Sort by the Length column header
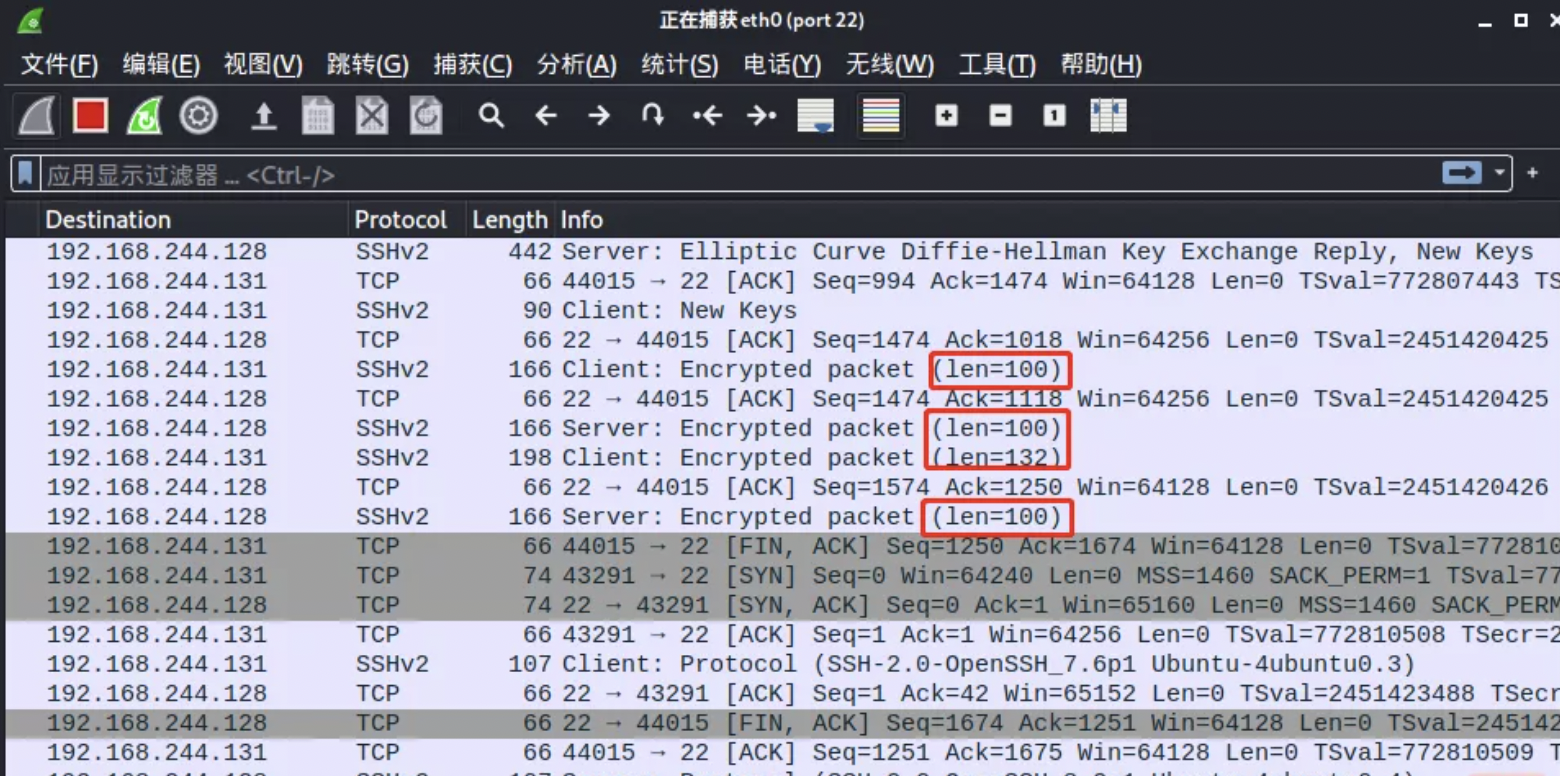 tap(510, 220)
